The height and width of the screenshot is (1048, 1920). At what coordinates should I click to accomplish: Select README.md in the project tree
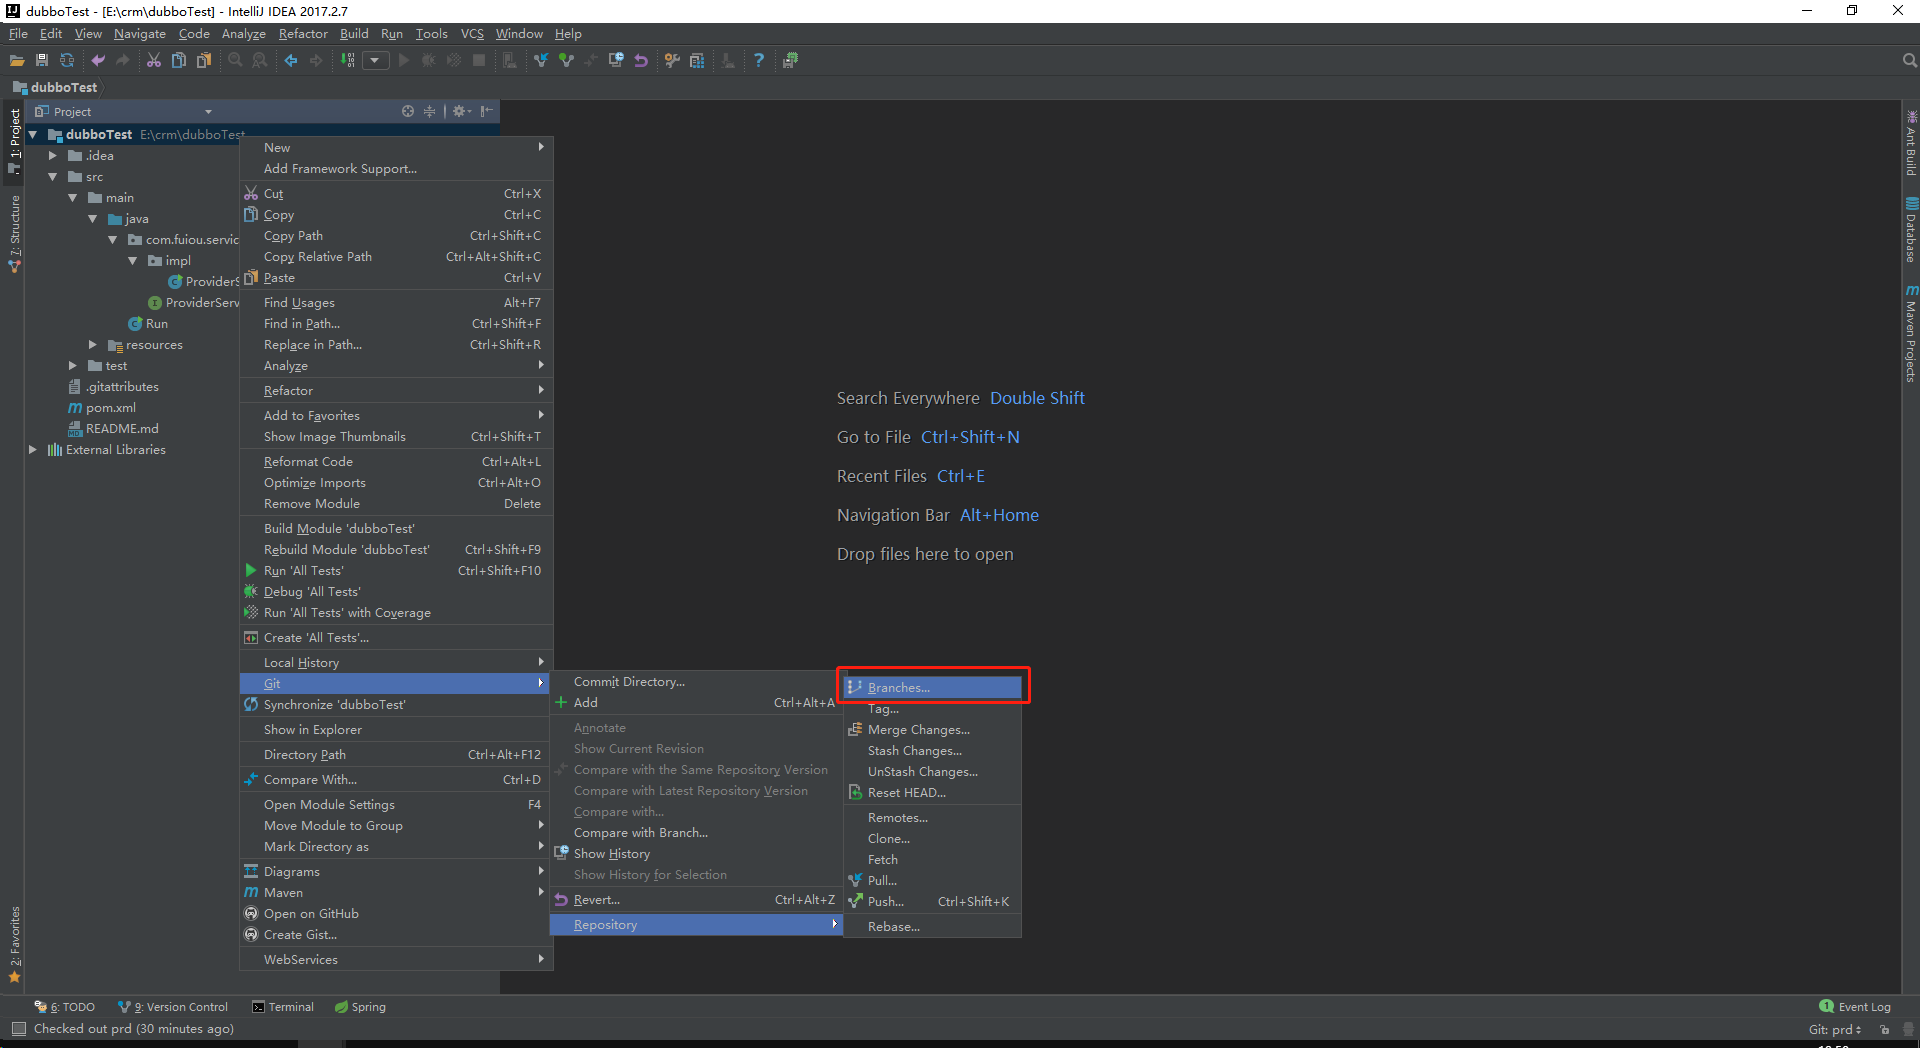click(x=113, y=429)
